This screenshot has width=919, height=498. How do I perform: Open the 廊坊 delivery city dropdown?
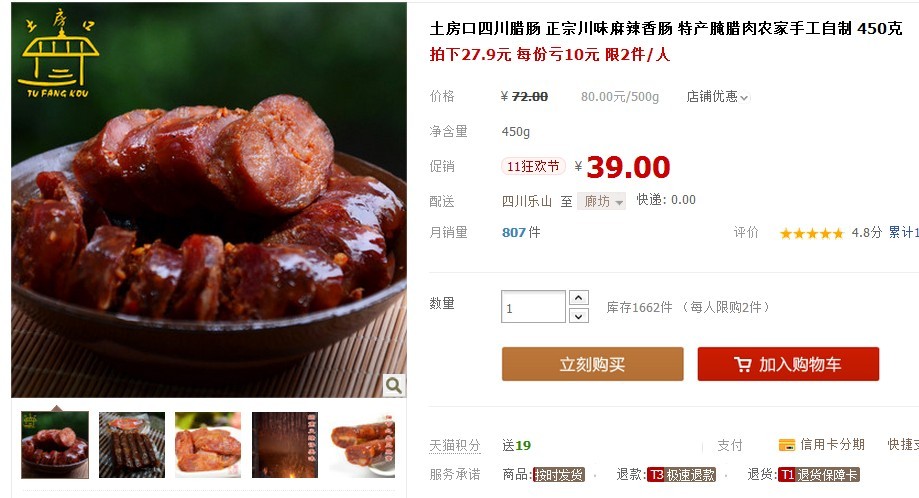click(x=601, y=202)
